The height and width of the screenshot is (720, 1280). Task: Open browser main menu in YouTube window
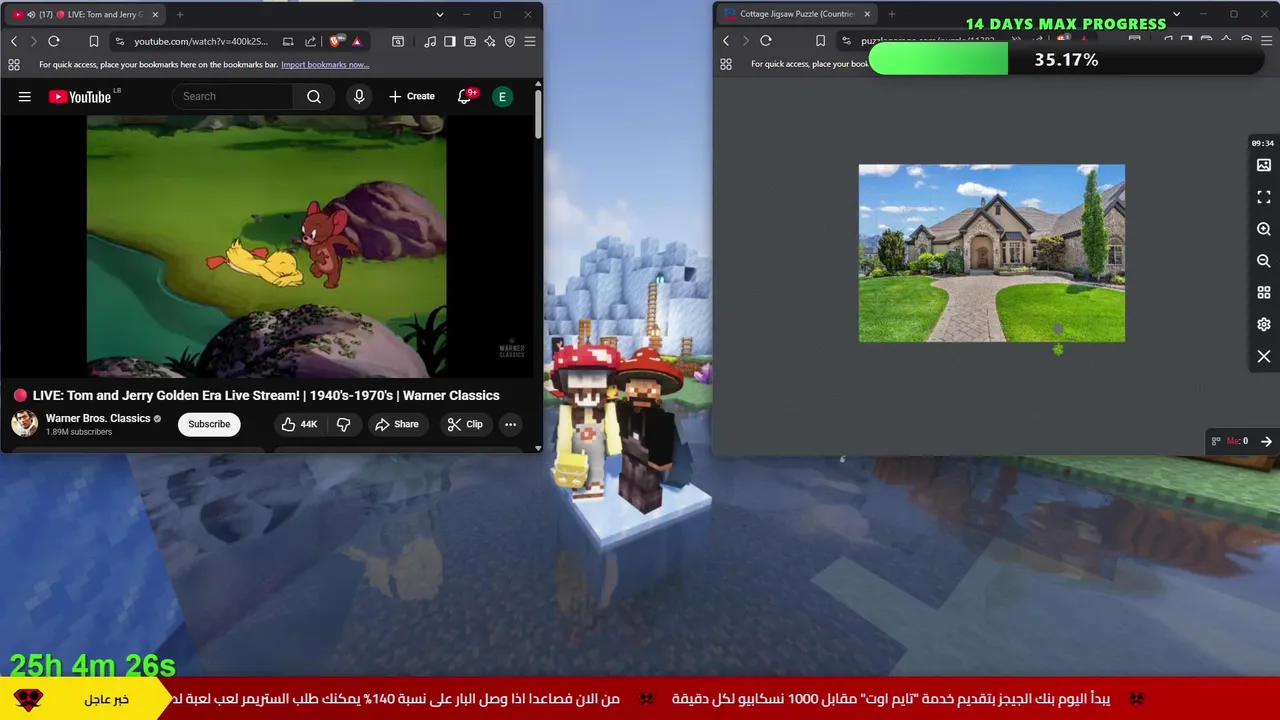point(530,41)
